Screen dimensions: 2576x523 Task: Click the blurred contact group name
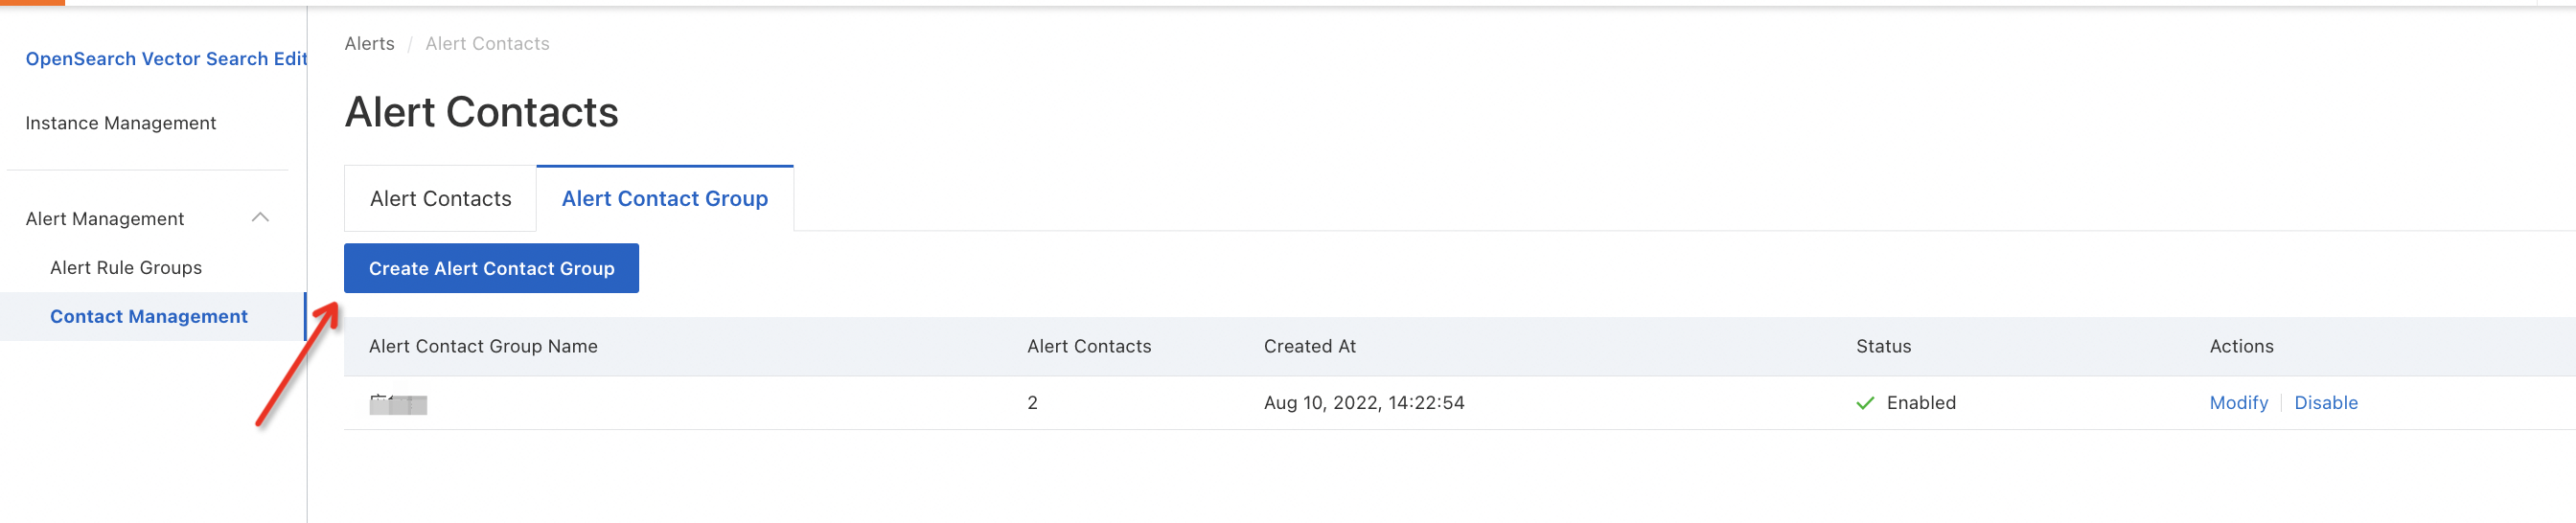click(x=398, y=404)
